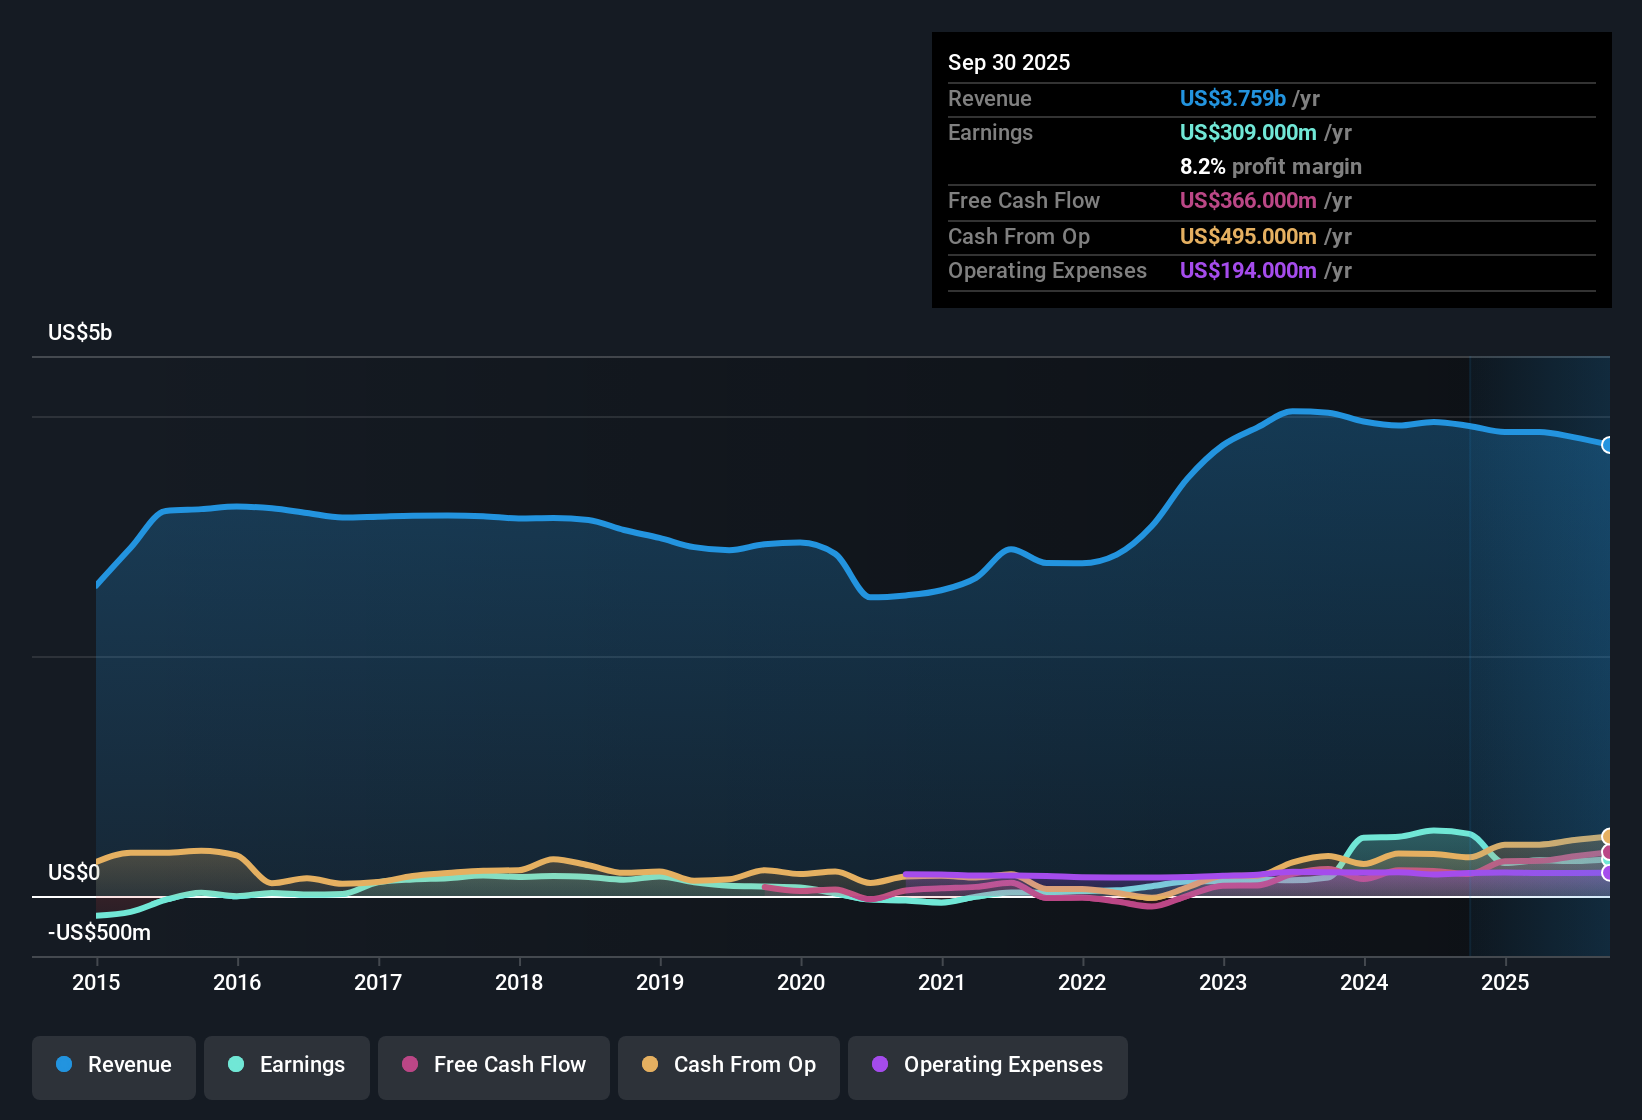Click the US$3.759b Revenue value link
Screen dimensions: 1642x1120
pyautogui.click(x=1232, y=98)
